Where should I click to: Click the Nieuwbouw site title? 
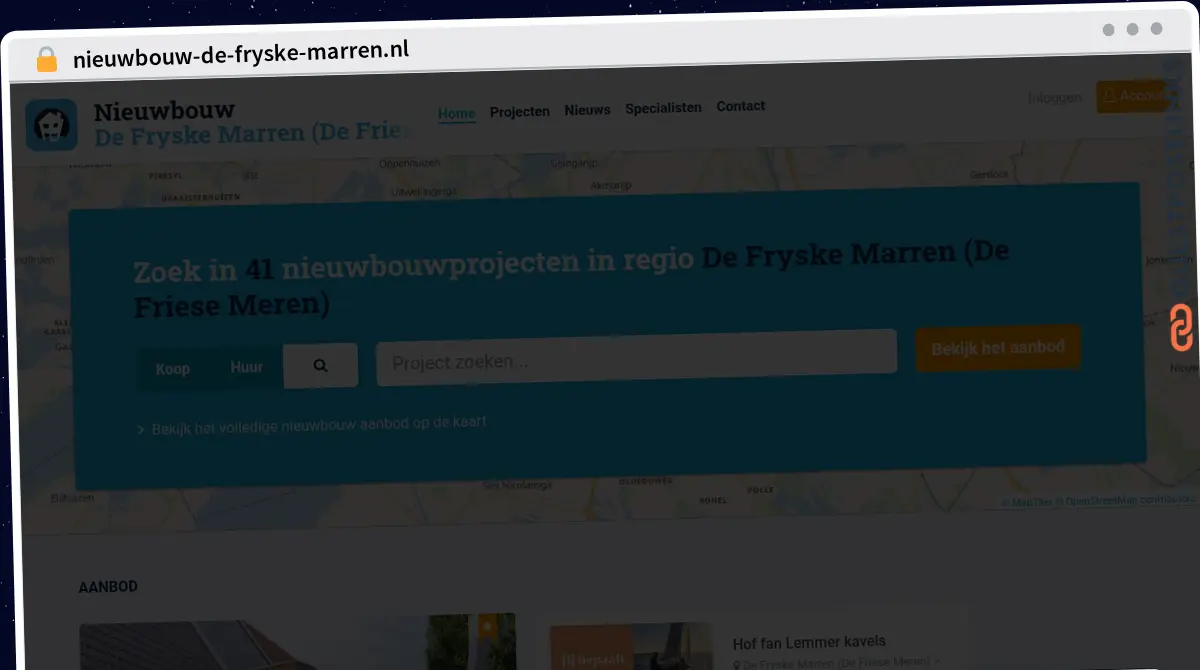[x=164, y=111]
